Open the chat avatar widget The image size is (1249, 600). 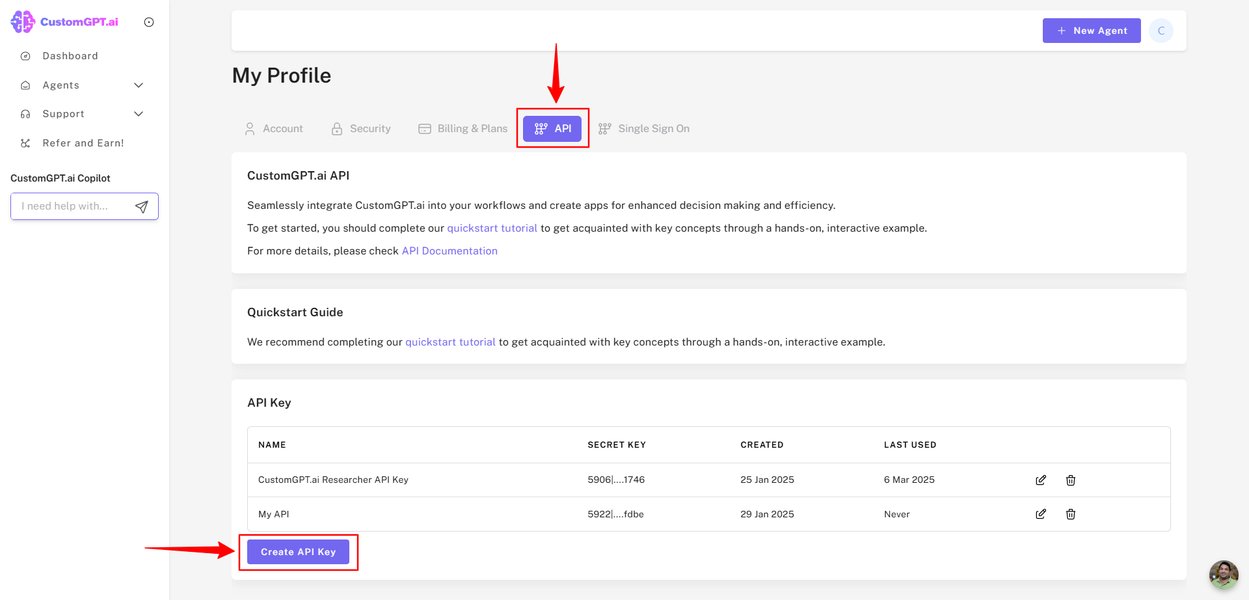point(1224,574)
